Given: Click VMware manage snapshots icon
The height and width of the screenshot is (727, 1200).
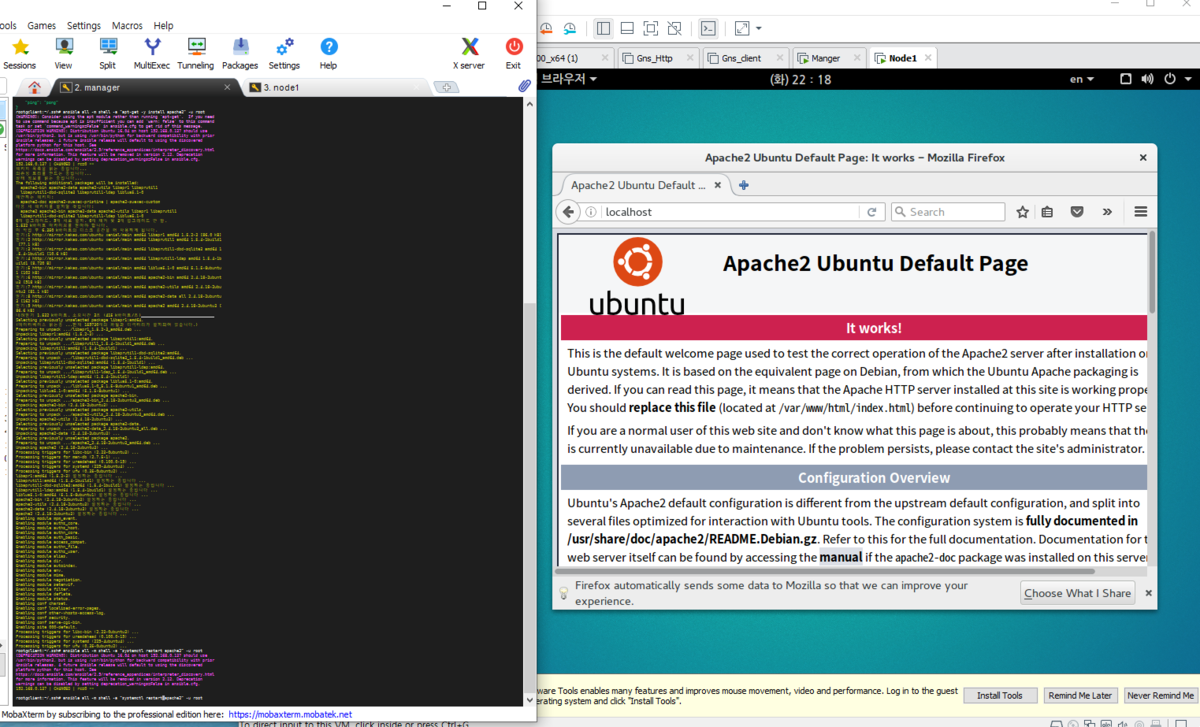Looking at the screenshot, I should pos(569,28).
